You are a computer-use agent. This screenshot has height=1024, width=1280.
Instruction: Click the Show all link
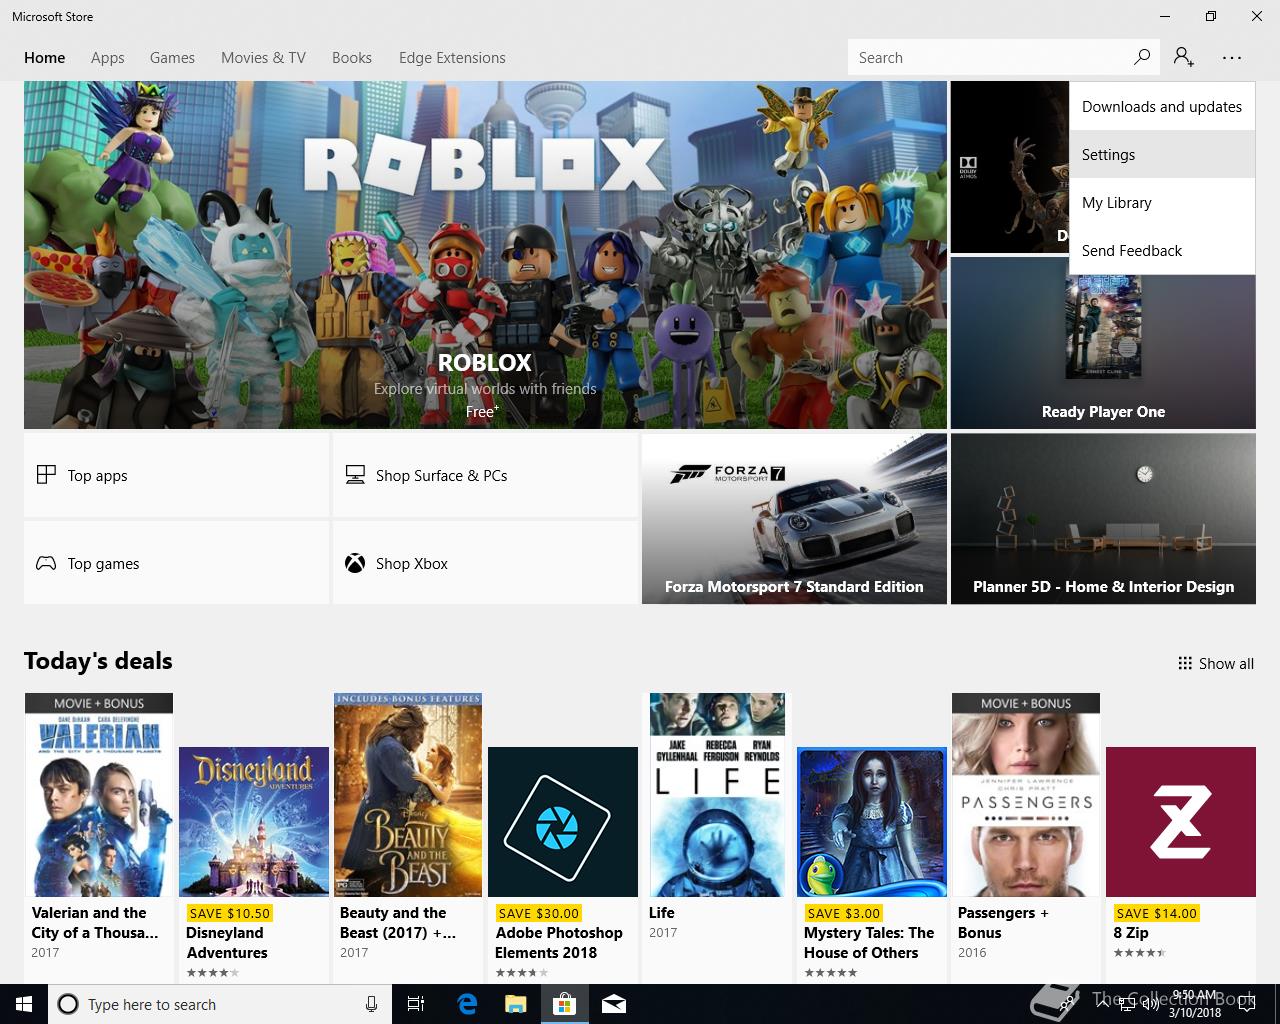(1216, 663)
